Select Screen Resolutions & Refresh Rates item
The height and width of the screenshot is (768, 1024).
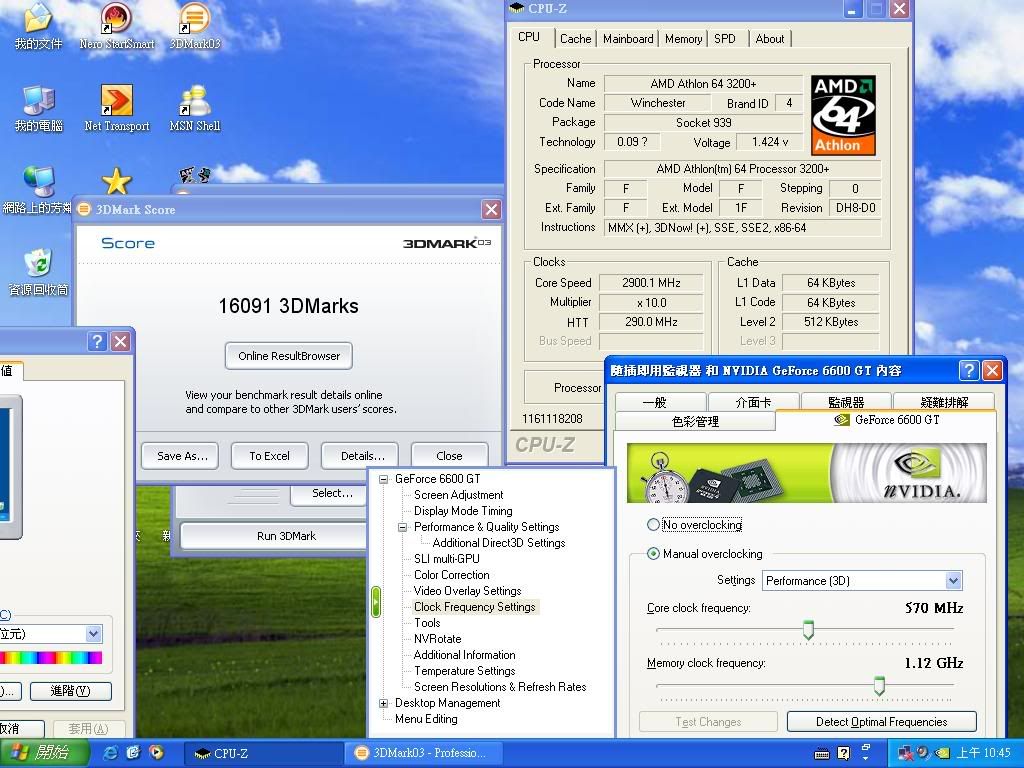[500, 687]
